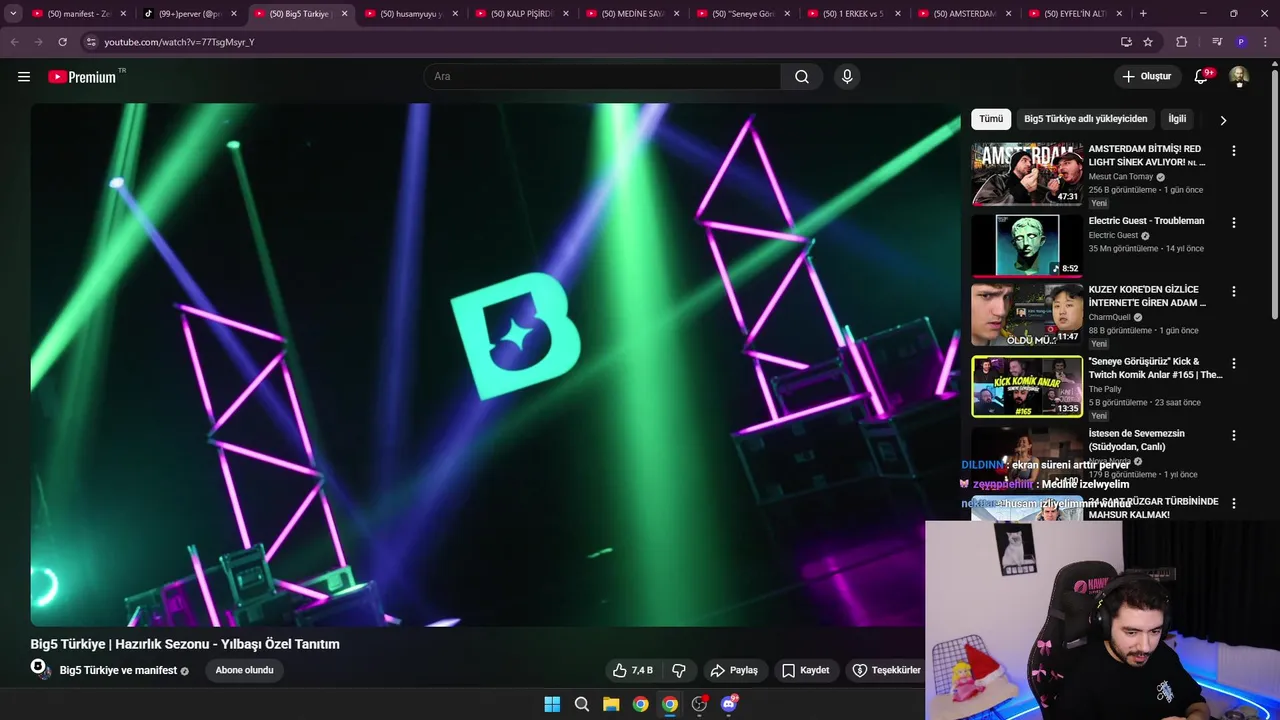Open the YouTube guide hamburger menu
The width and height of the screenshot is (1280, 720).
(x=24, y=77)
